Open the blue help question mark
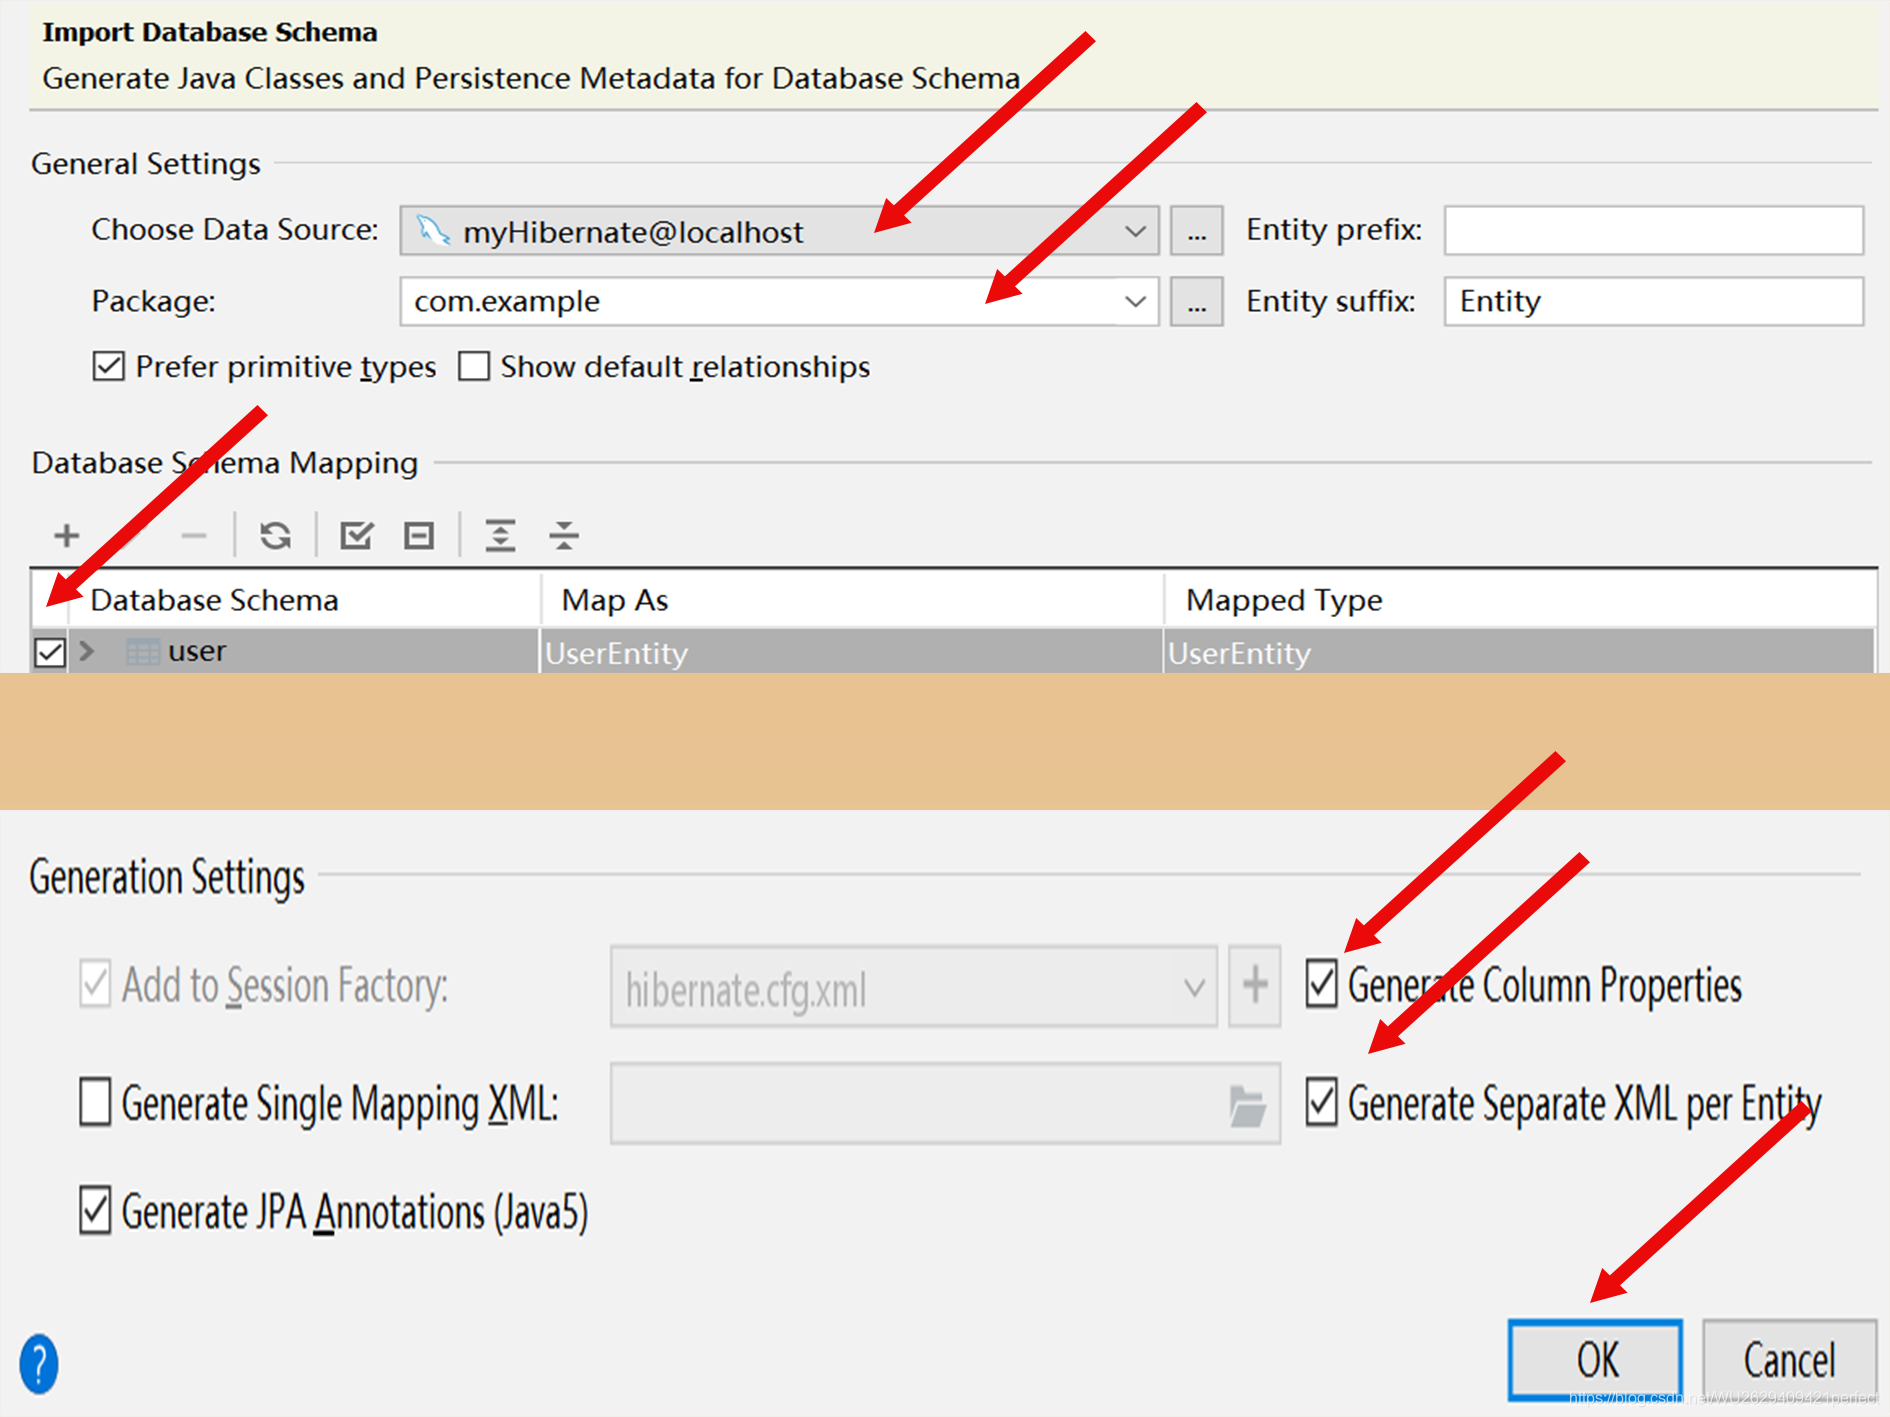Viewport: 1890px width, 1417px height. (x=39, y=1363)
